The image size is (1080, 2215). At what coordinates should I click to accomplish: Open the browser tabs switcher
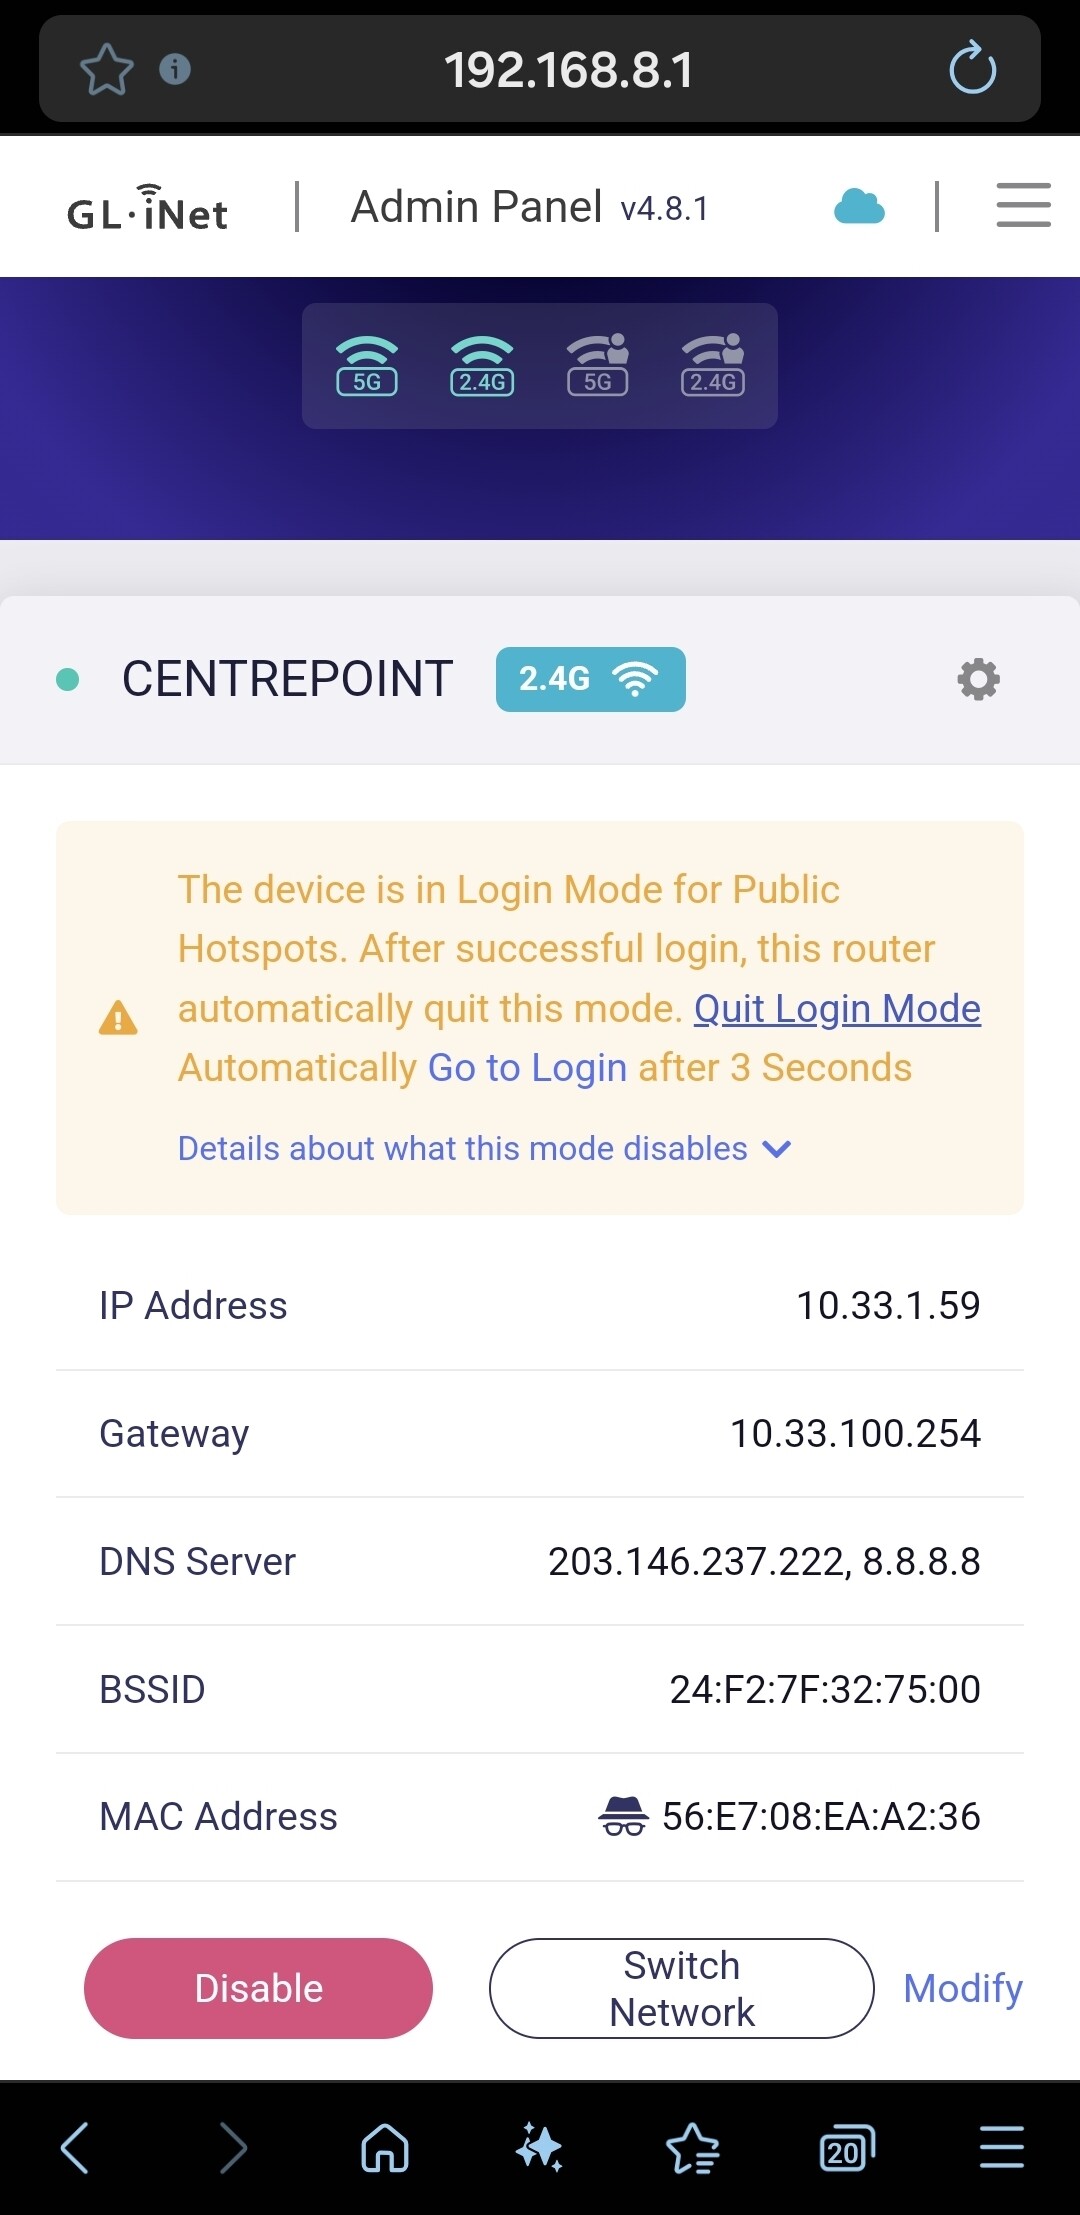[846, 2148]
